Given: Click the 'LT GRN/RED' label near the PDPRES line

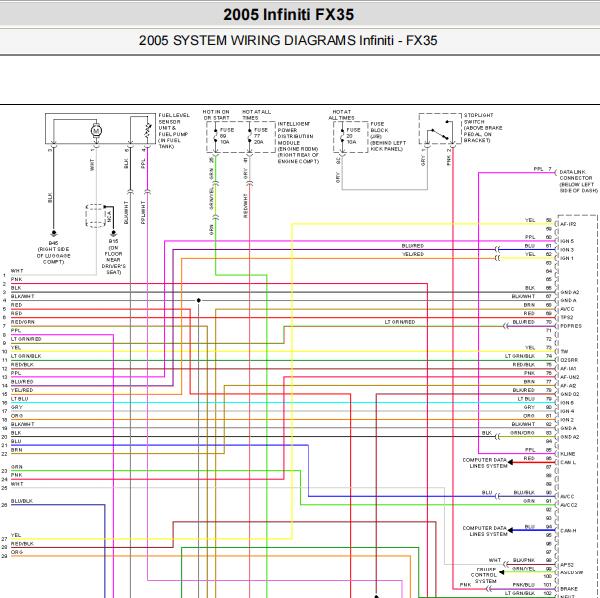Looking at the screenshot, I should pos(400,322).
